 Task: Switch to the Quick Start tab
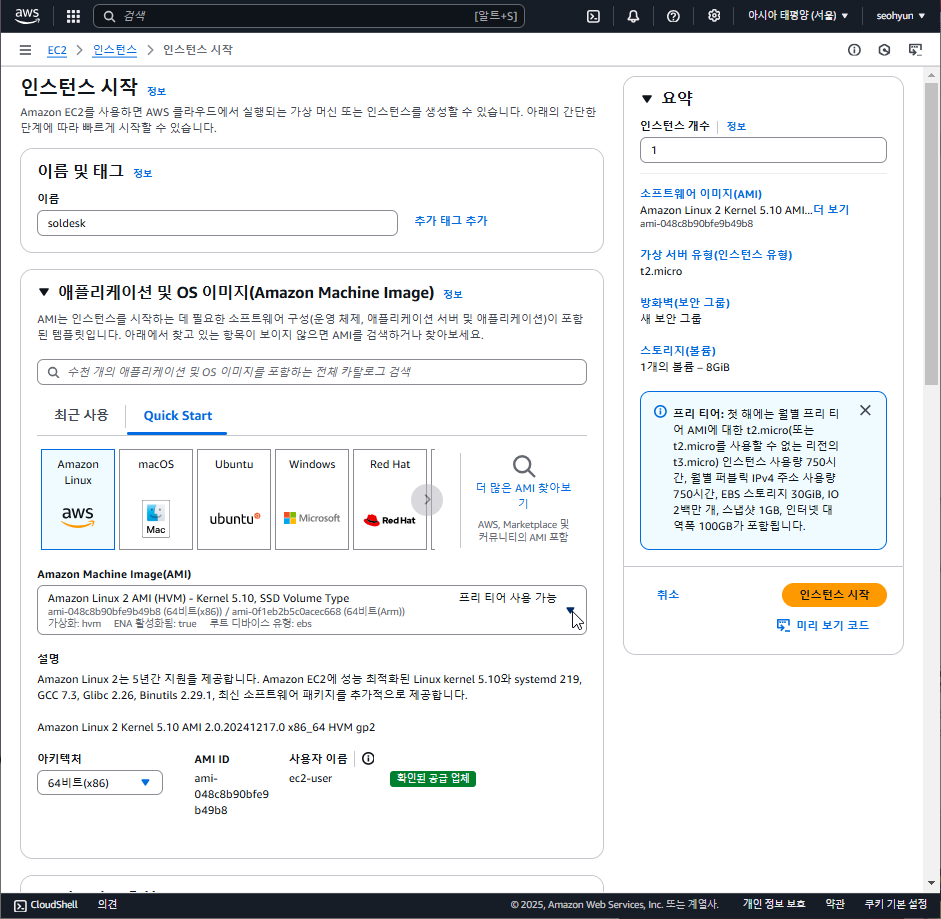point(178,415)
